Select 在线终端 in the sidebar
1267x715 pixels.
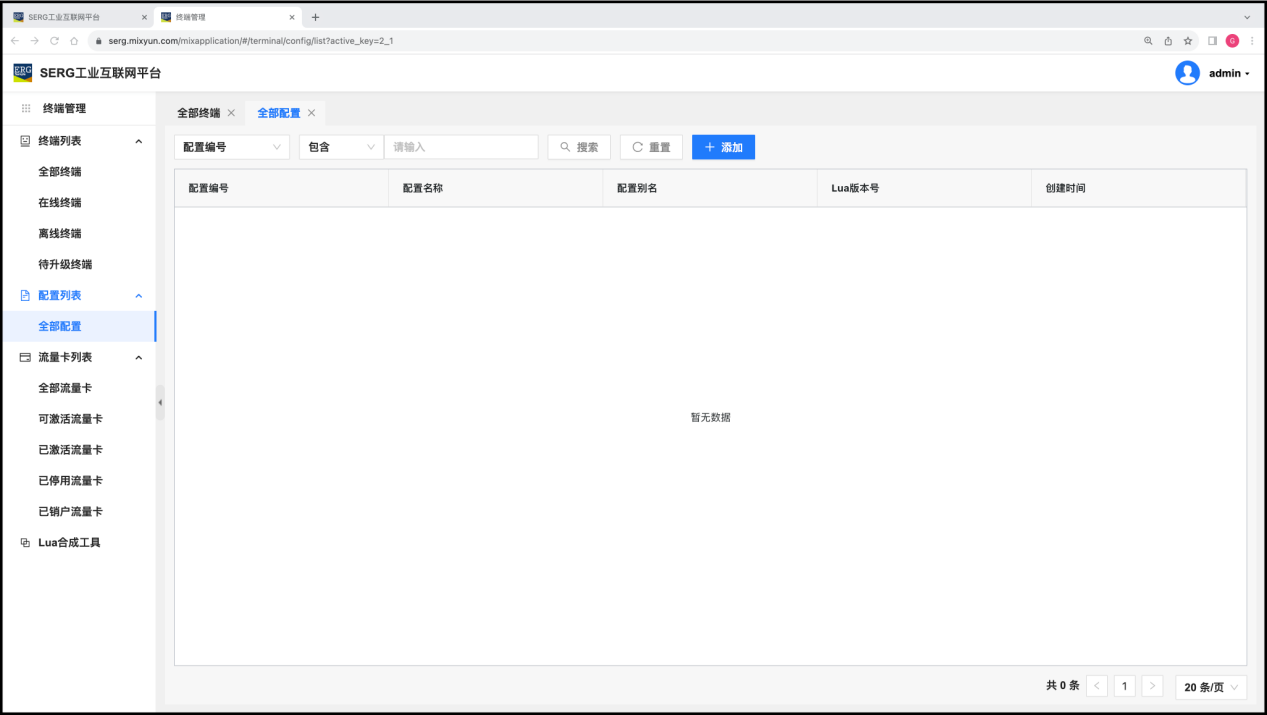(x=60, y=203)
